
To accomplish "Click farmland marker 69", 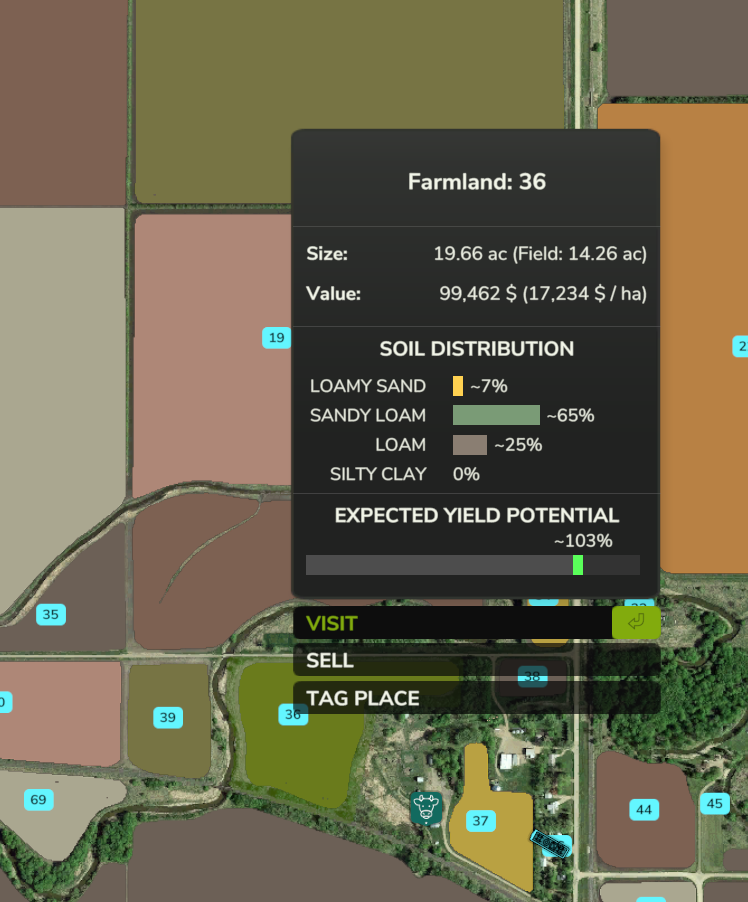I will [x=38, y=799].
